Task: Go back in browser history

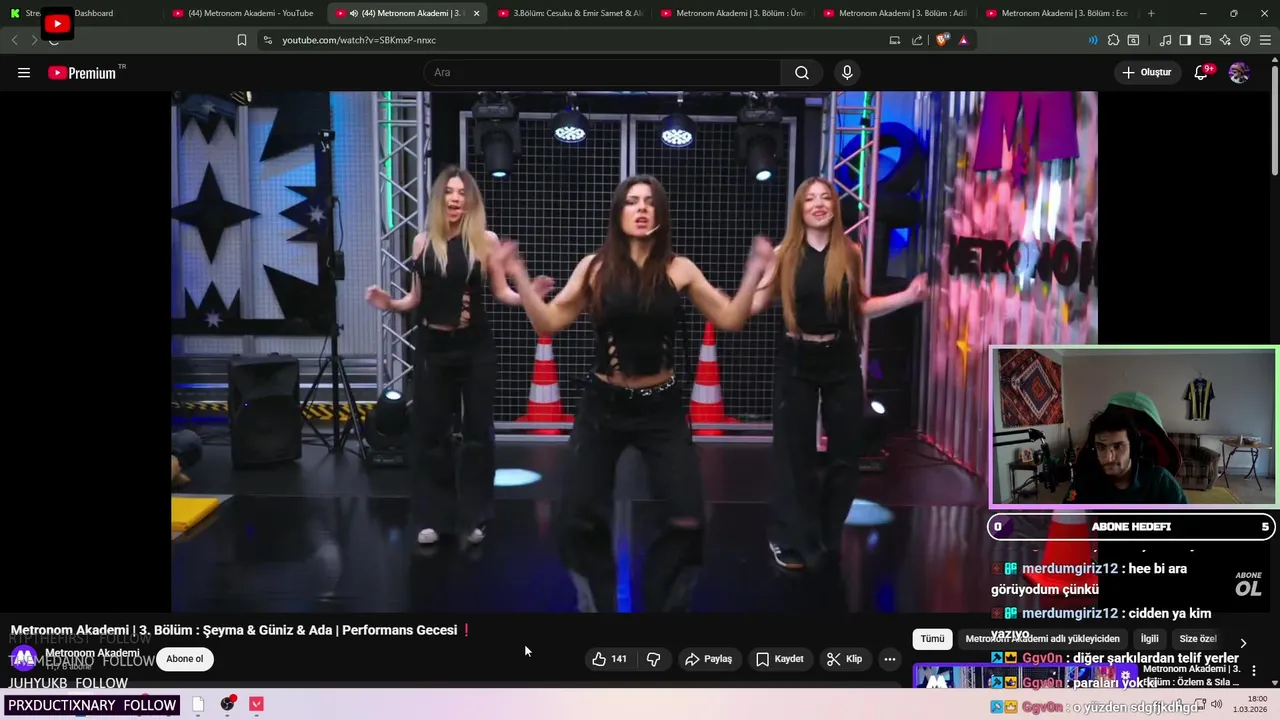Action: (x=14, y=40)
